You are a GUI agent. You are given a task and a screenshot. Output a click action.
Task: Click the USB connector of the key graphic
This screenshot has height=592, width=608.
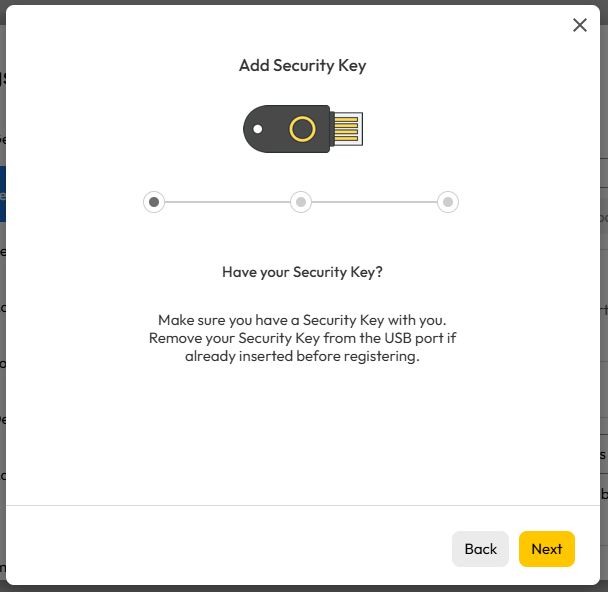pyautogui.click(x=347, y=129)
